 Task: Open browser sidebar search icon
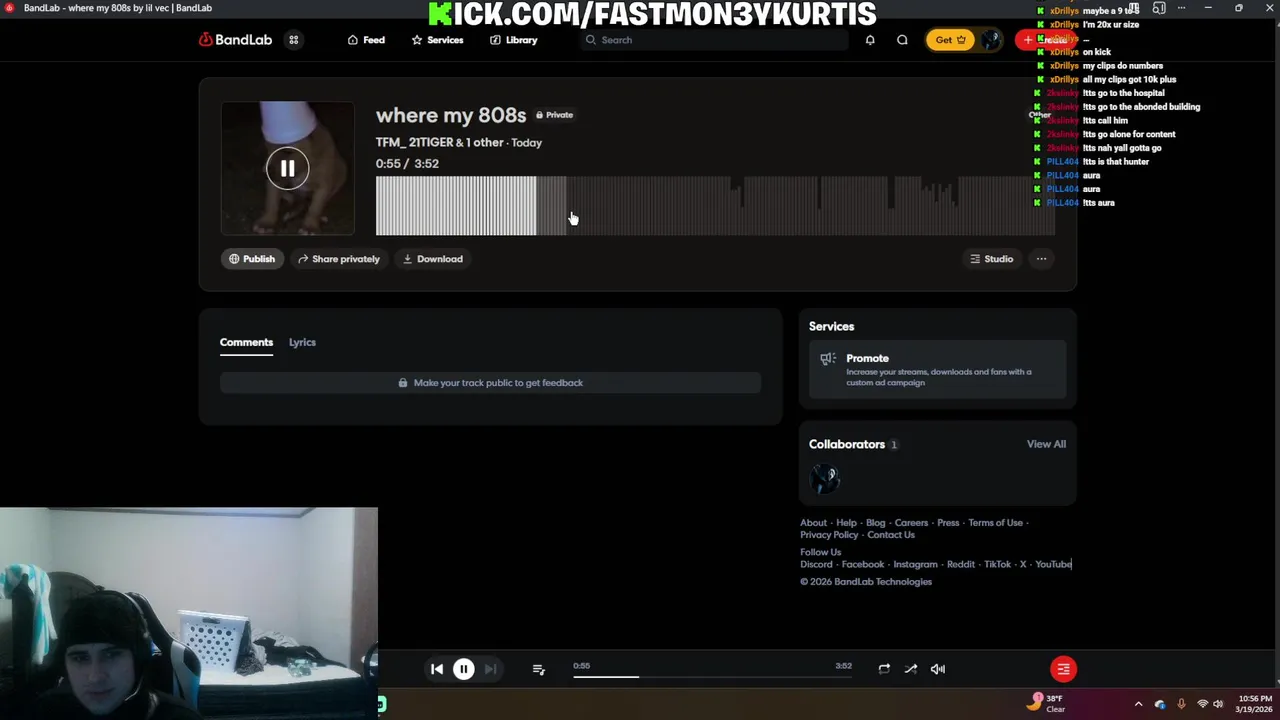tap(1159, 8)
